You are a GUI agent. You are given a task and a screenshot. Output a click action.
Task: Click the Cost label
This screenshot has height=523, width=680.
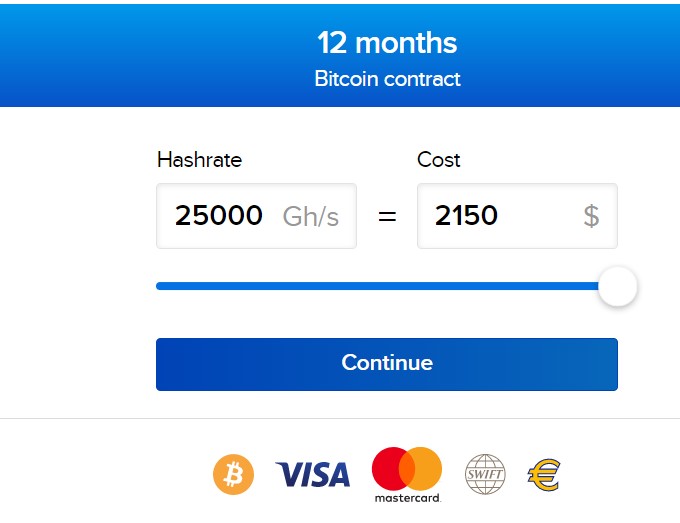[x=438, y=160]
